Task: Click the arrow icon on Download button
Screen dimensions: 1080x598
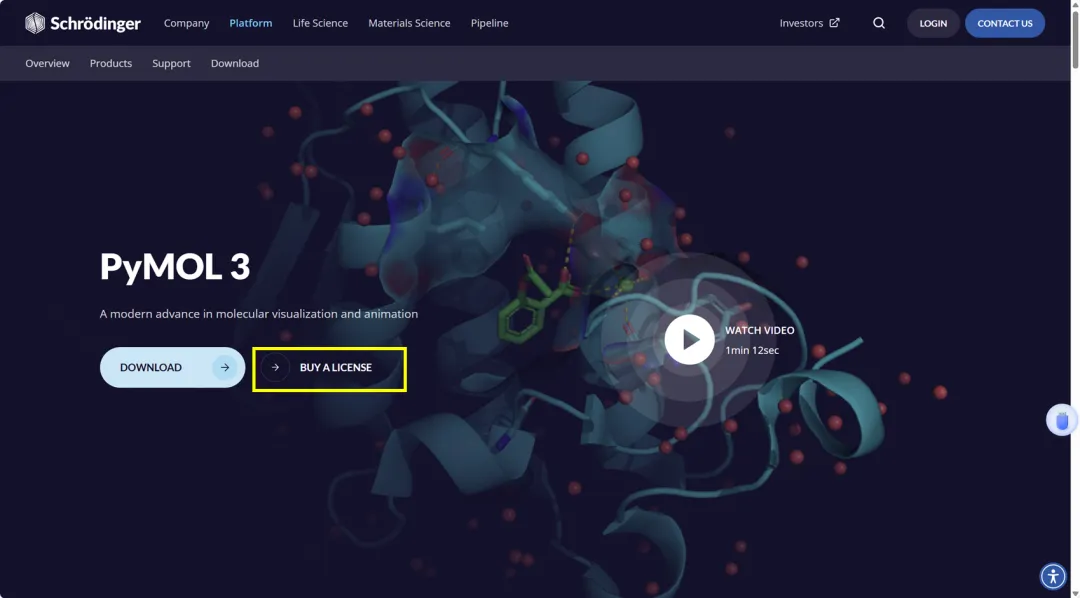Action: tap(225, 367)
